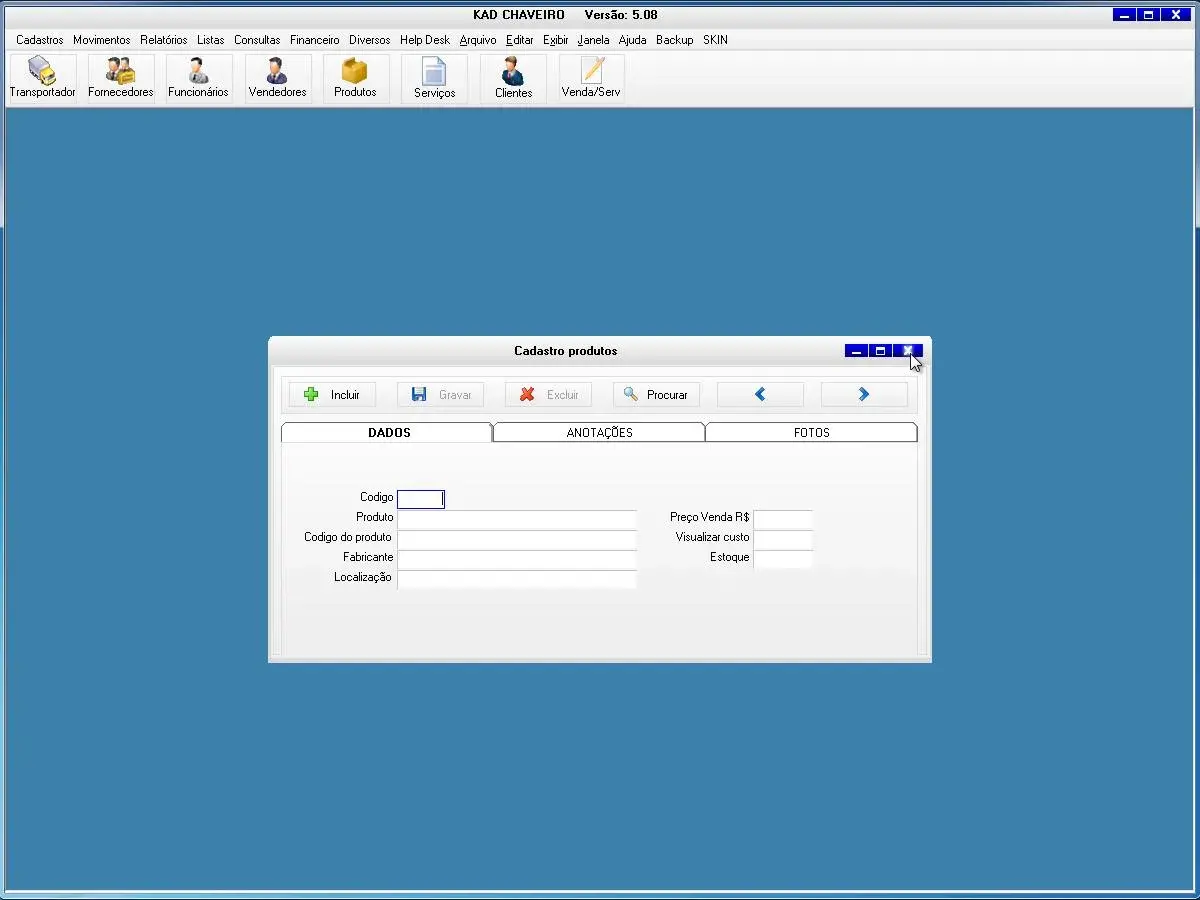Open the Cadastros menu
Image resolution: width=1200 pixels, height=900 pixels.
tap(40, 40)
